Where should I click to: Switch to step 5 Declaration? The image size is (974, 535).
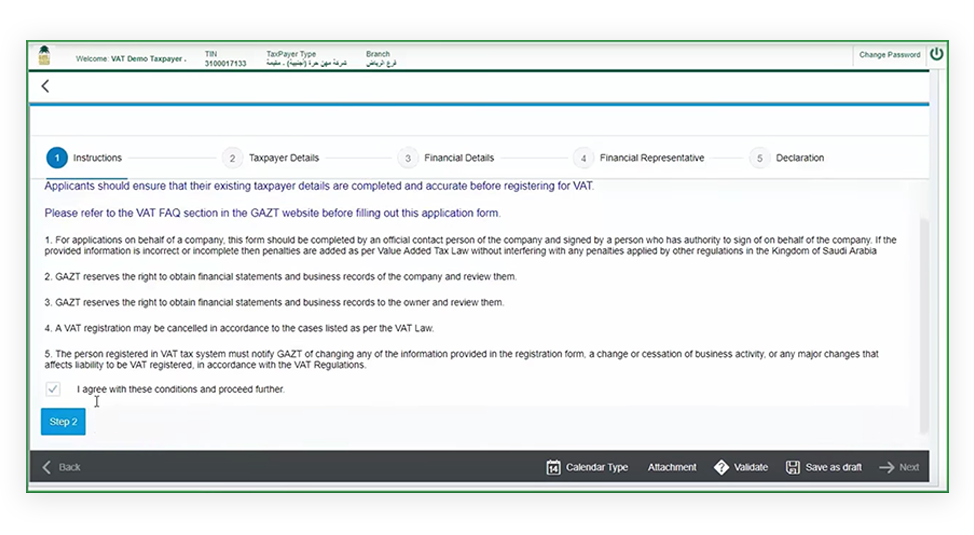(x=759, y=158)
